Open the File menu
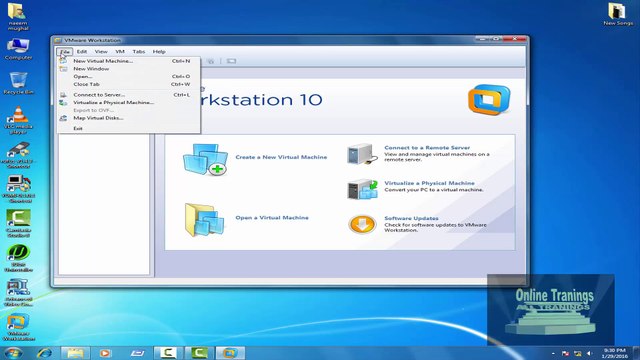 [64, 51]
